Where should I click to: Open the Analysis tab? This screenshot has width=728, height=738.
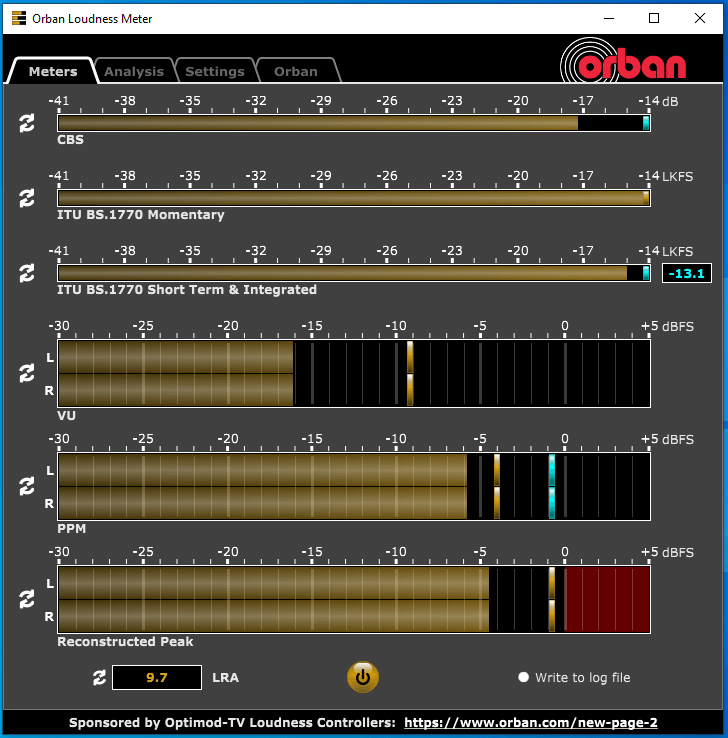pyautogui.click(x=134, y=72)
